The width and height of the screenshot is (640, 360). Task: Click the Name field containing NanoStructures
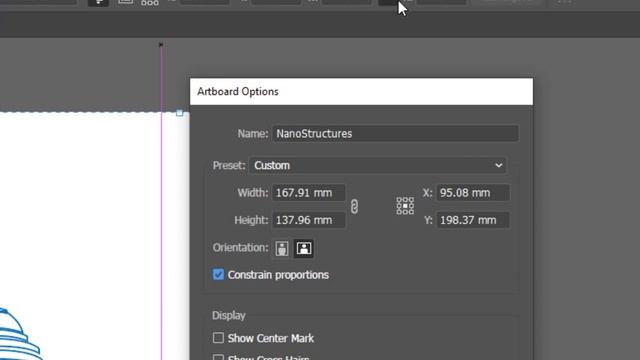pyautogui.click(x=395, y=133)
